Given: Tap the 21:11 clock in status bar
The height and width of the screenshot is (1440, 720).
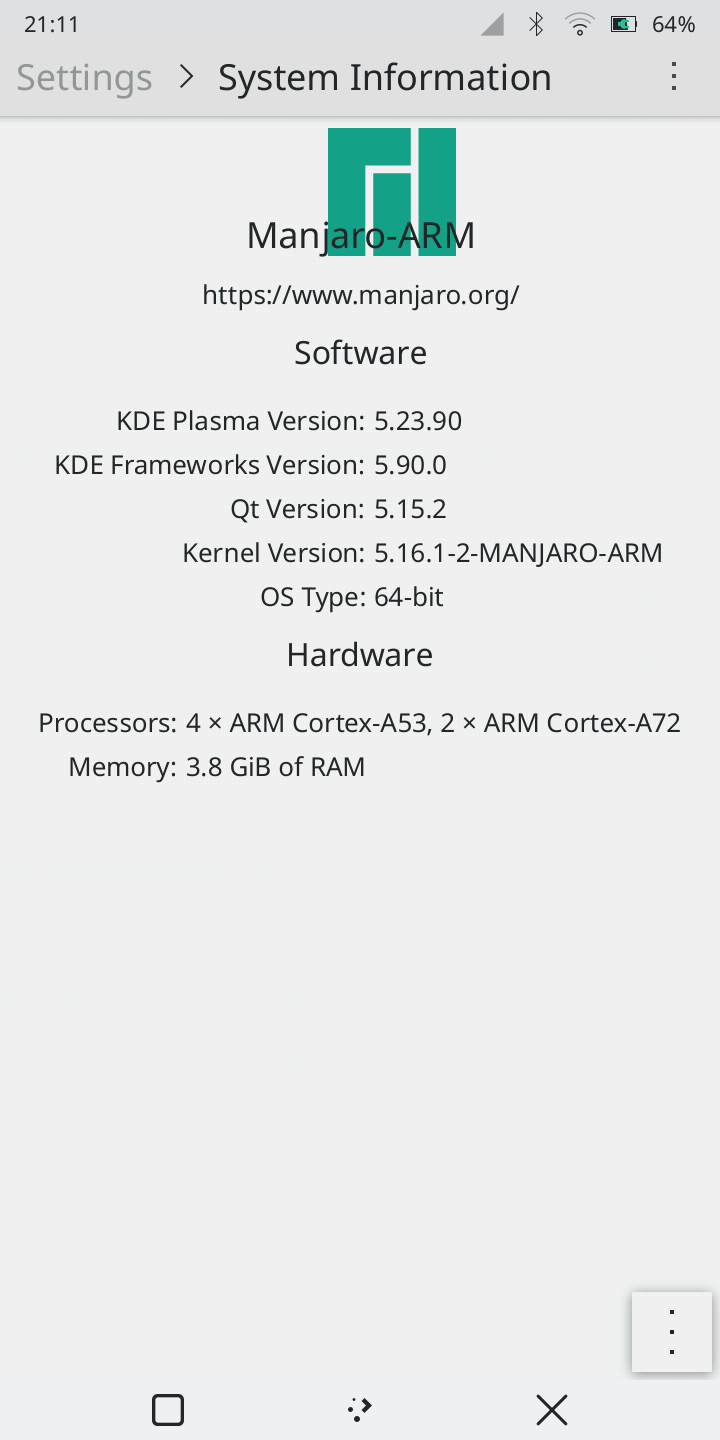Looking at the screenshot, I should [x=51, y=25].
